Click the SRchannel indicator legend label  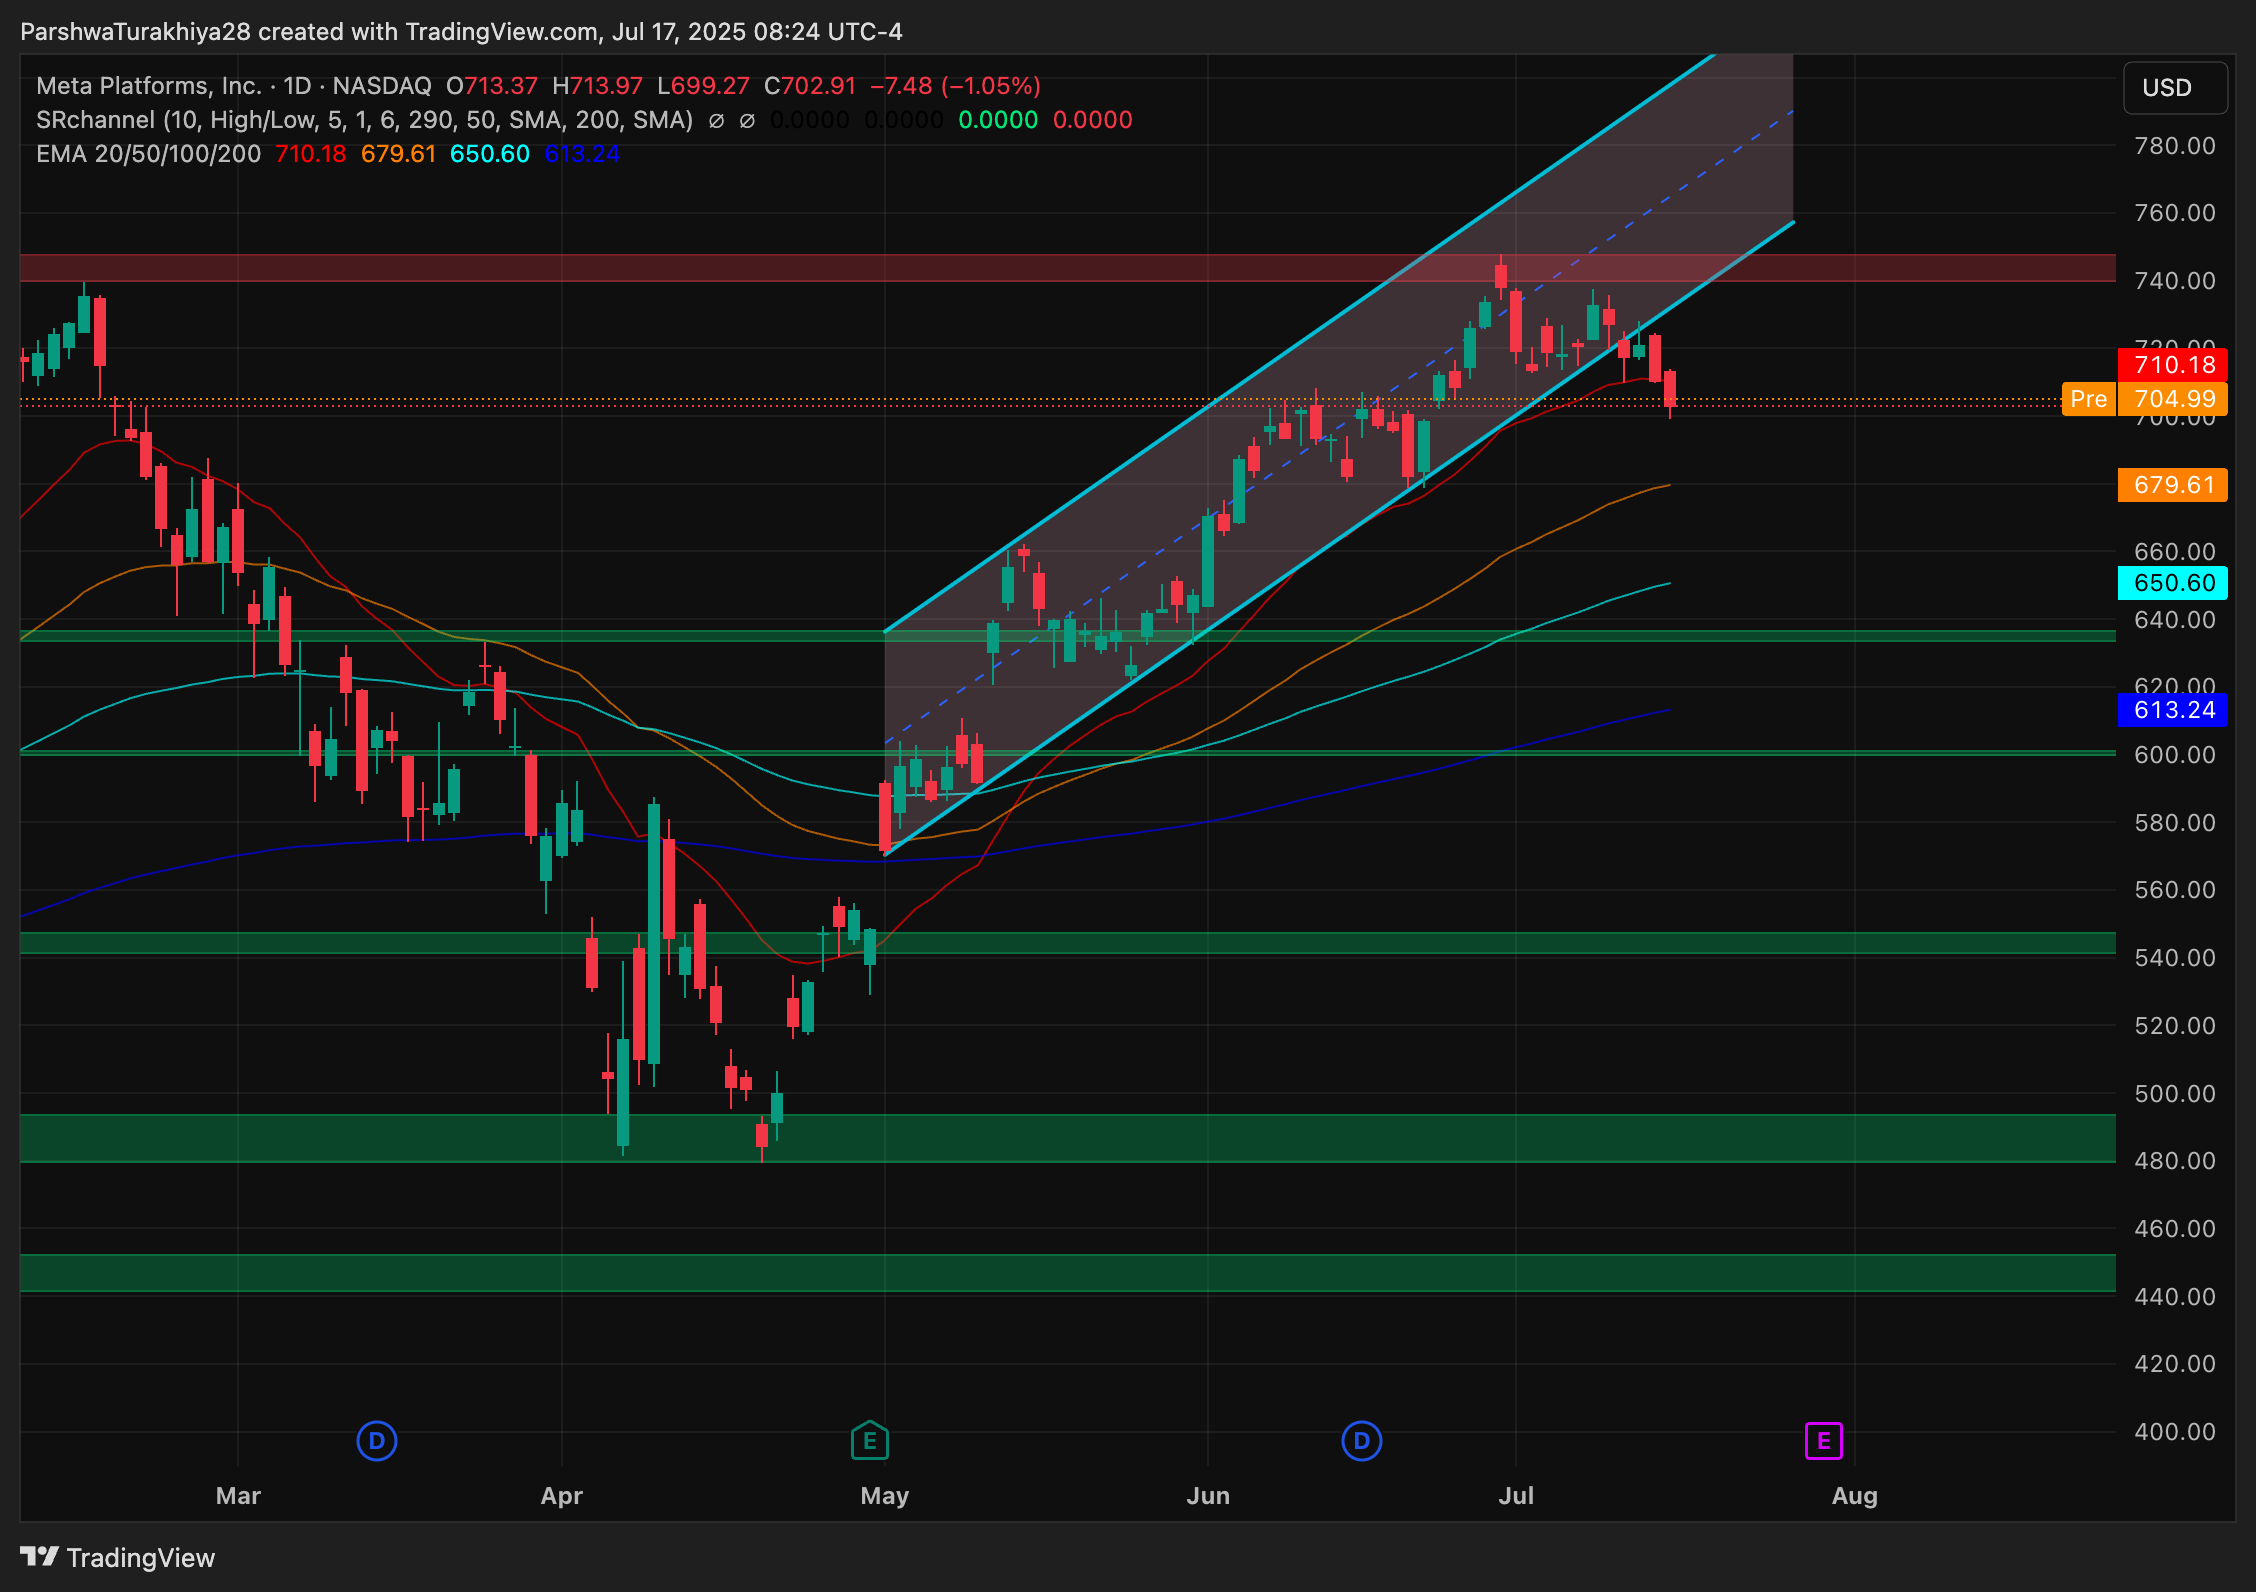(x=364, y=120)
